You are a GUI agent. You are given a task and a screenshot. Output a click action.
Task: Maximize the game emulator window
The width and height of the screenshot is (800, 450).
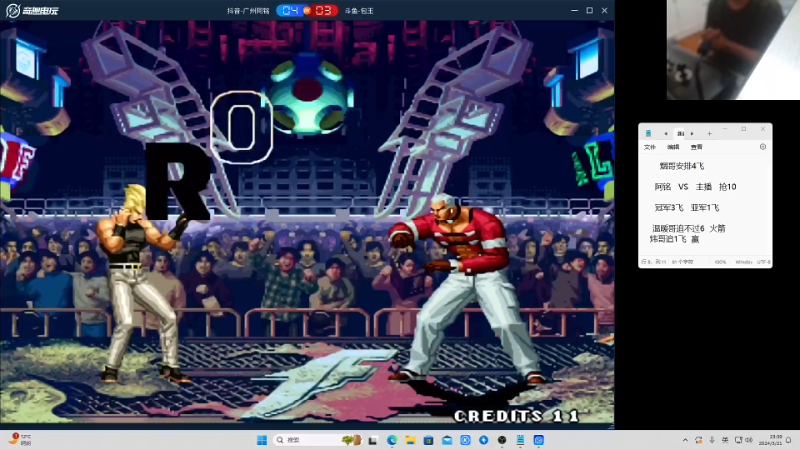pyautogui.click(x=590, y=10)
